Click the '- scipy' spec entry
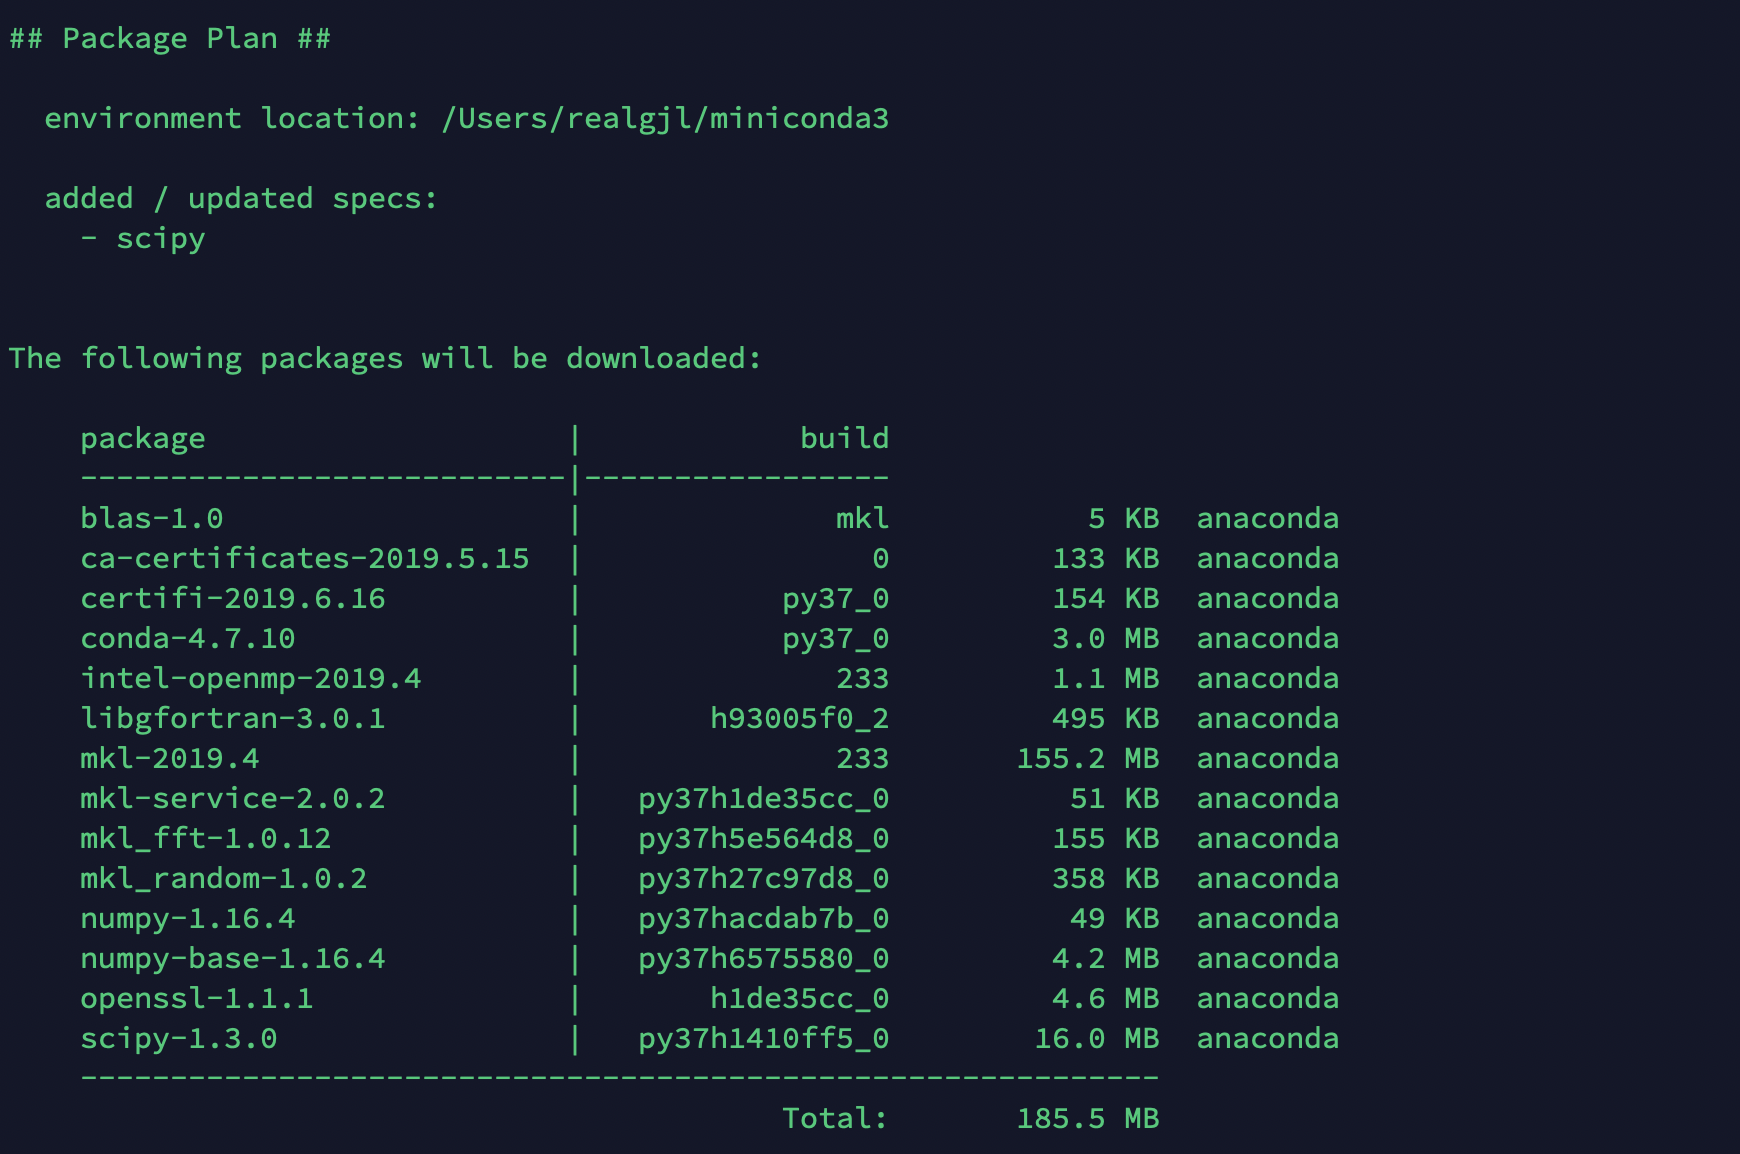 (x=143, y=239)
